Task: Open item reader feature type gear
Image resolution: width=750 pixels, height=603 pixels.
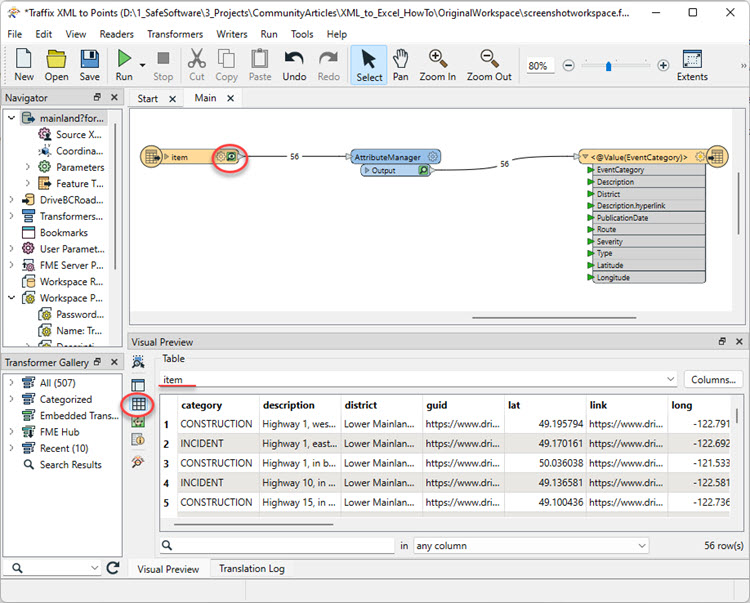Action: pyautogui.click(x=220, y=156)
